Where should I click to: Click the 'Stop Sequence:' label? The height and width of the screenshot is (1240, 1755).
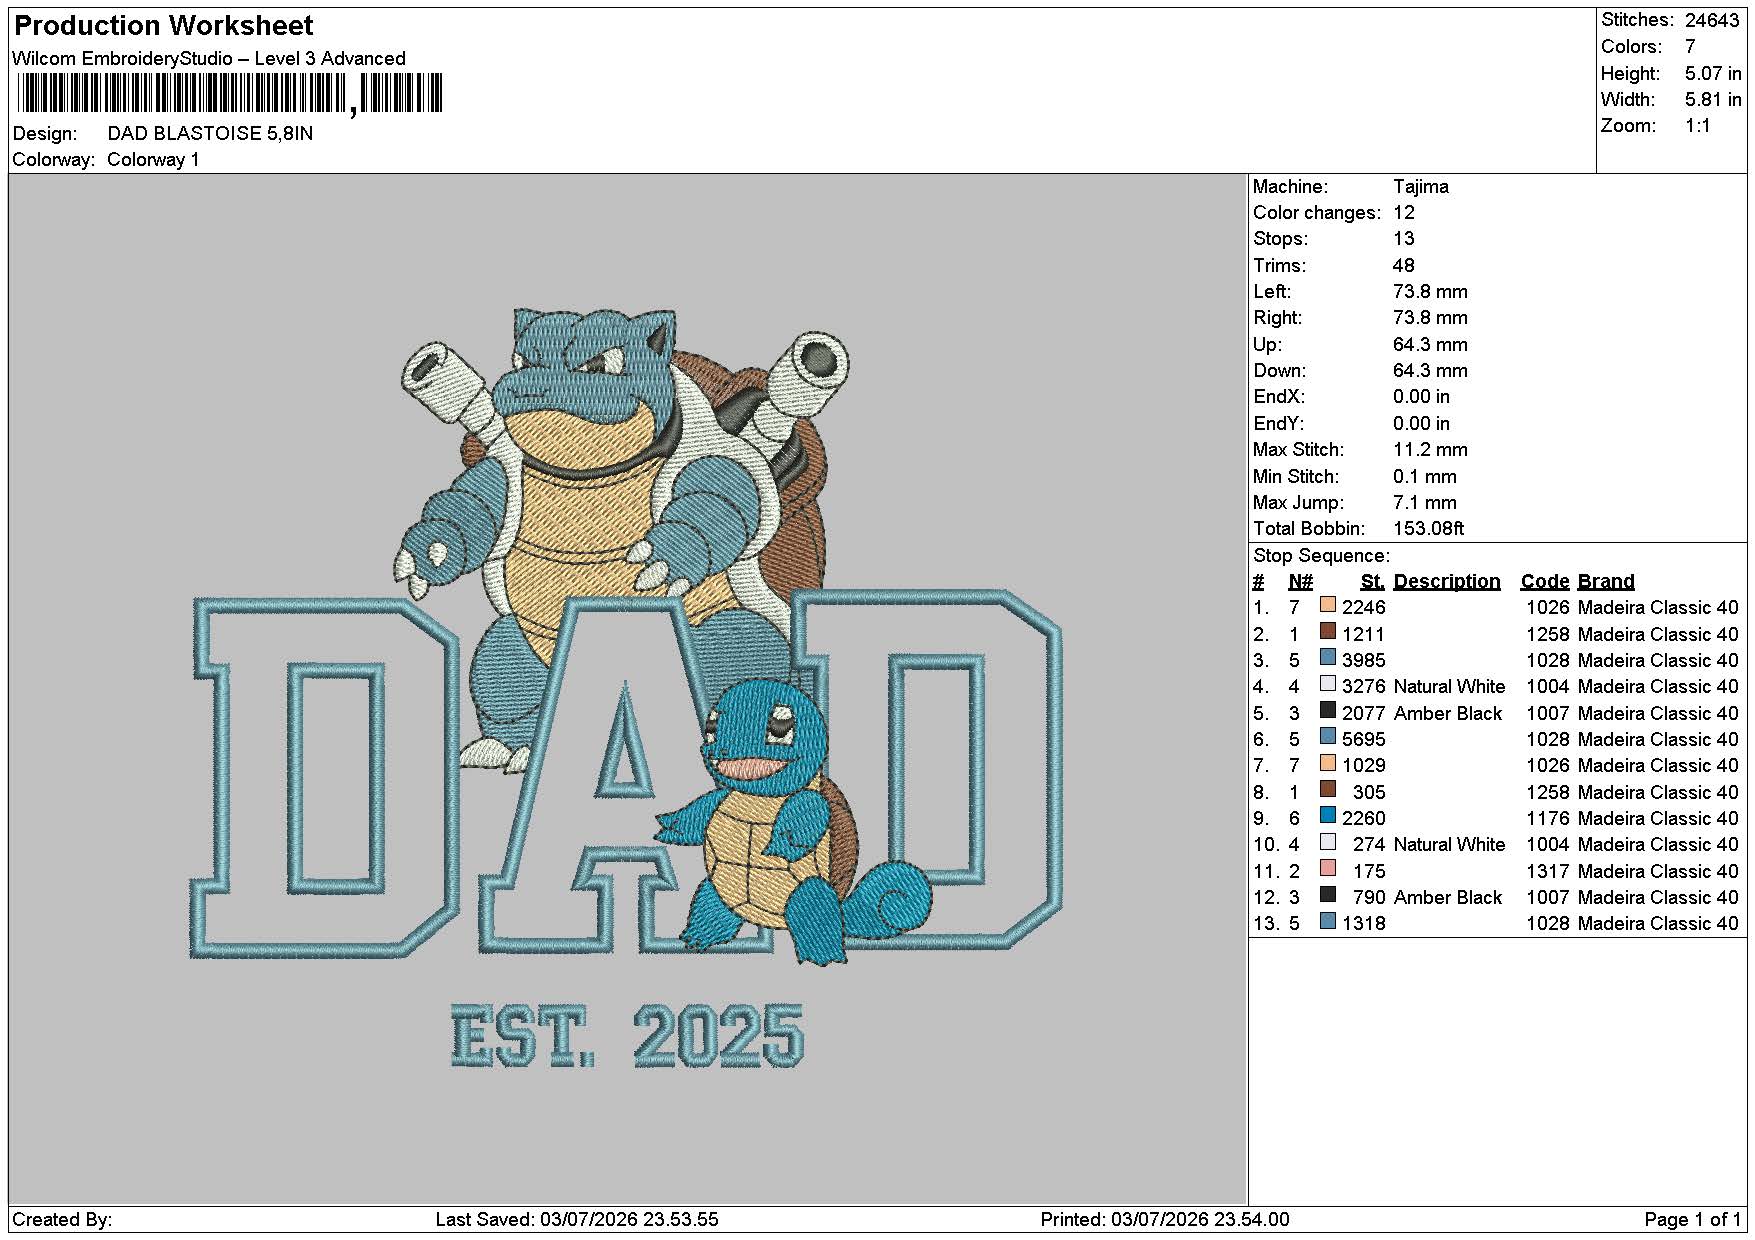(1321, 555)
